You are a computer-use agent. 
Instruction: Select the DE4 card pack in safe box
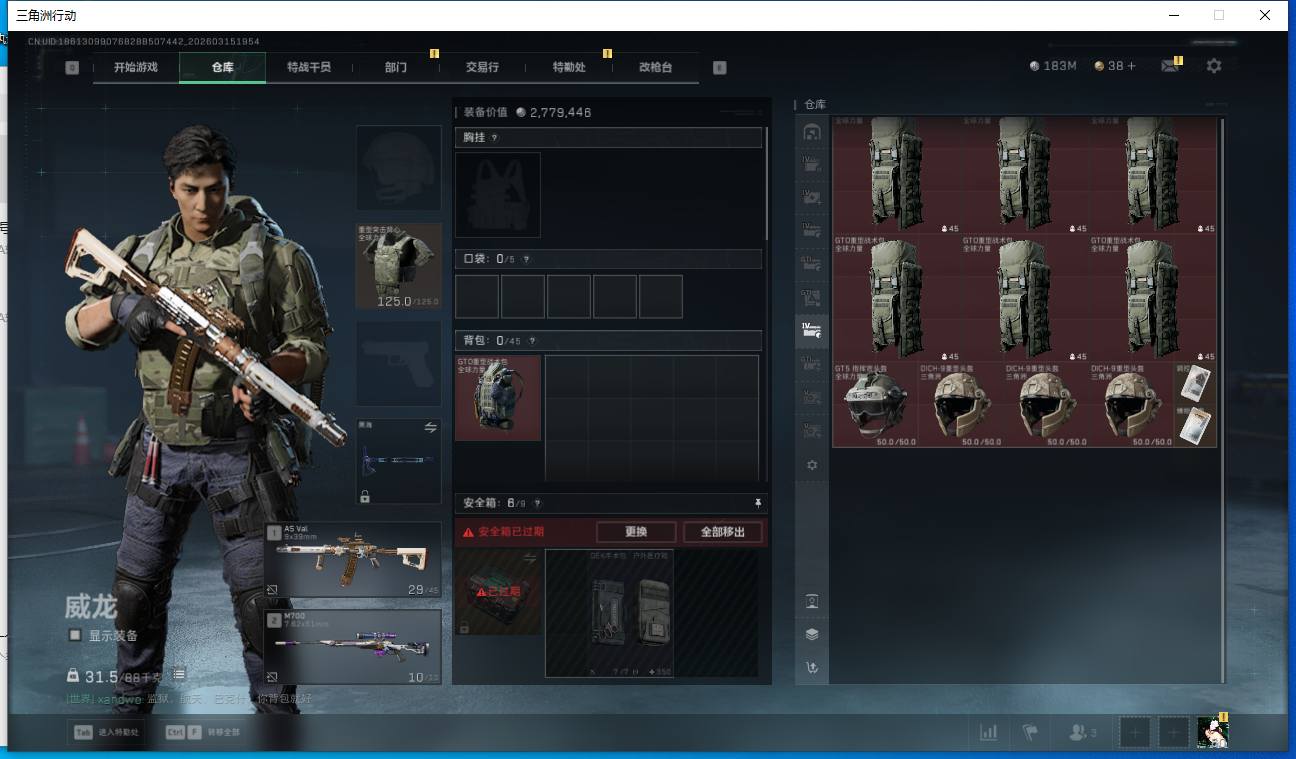[609, 613]
